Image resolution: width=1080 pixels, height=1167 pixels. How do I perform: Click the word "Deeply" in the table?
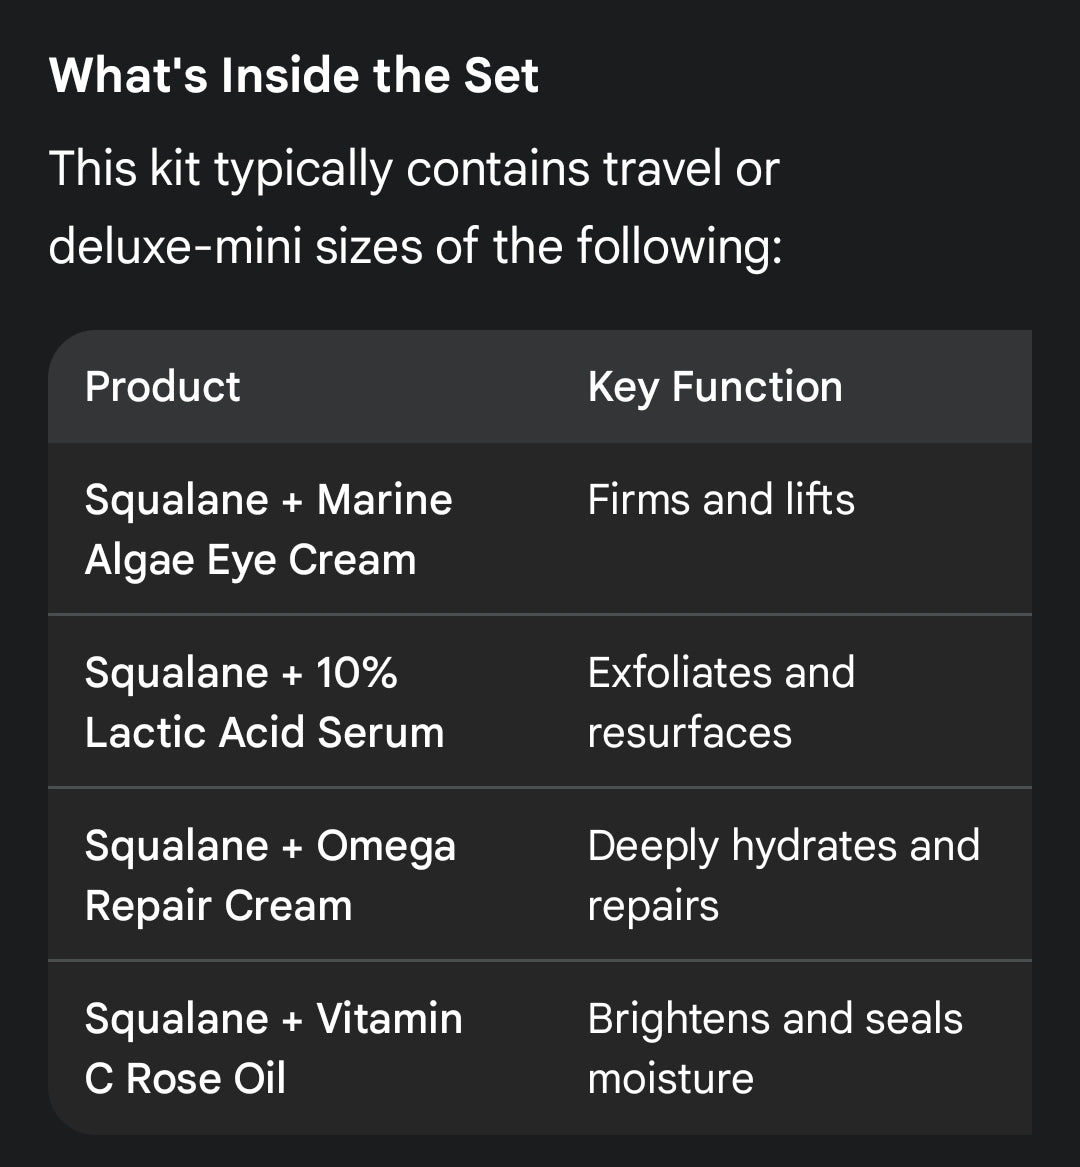click(652, 846)
